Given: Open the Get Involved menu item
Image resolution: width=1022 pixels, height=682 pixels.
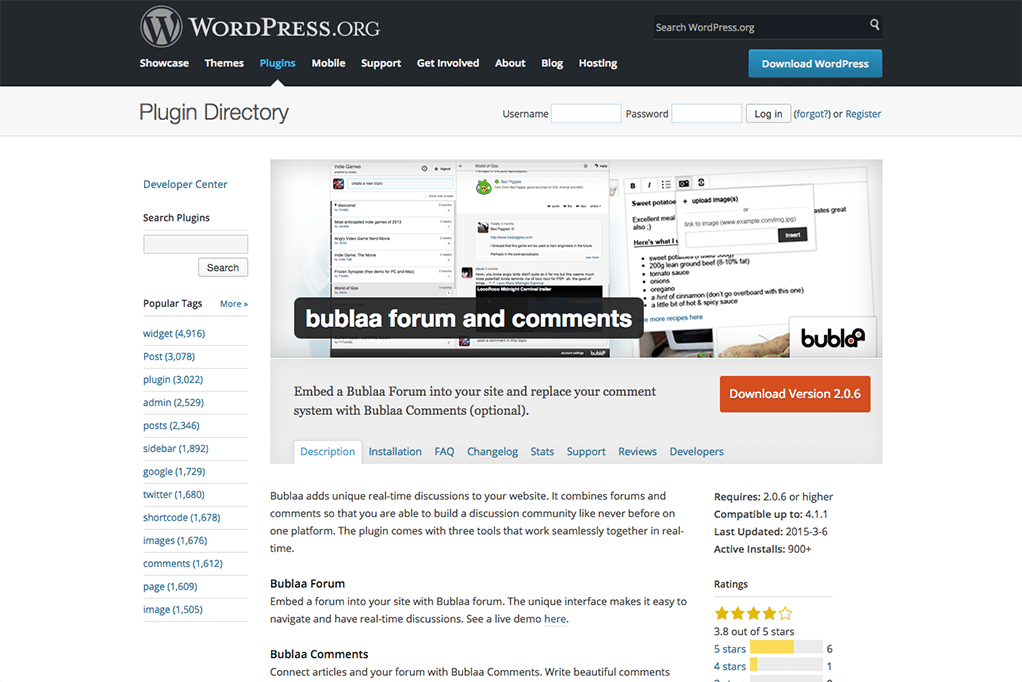Looking at the screenshot, I should point(448,63).
